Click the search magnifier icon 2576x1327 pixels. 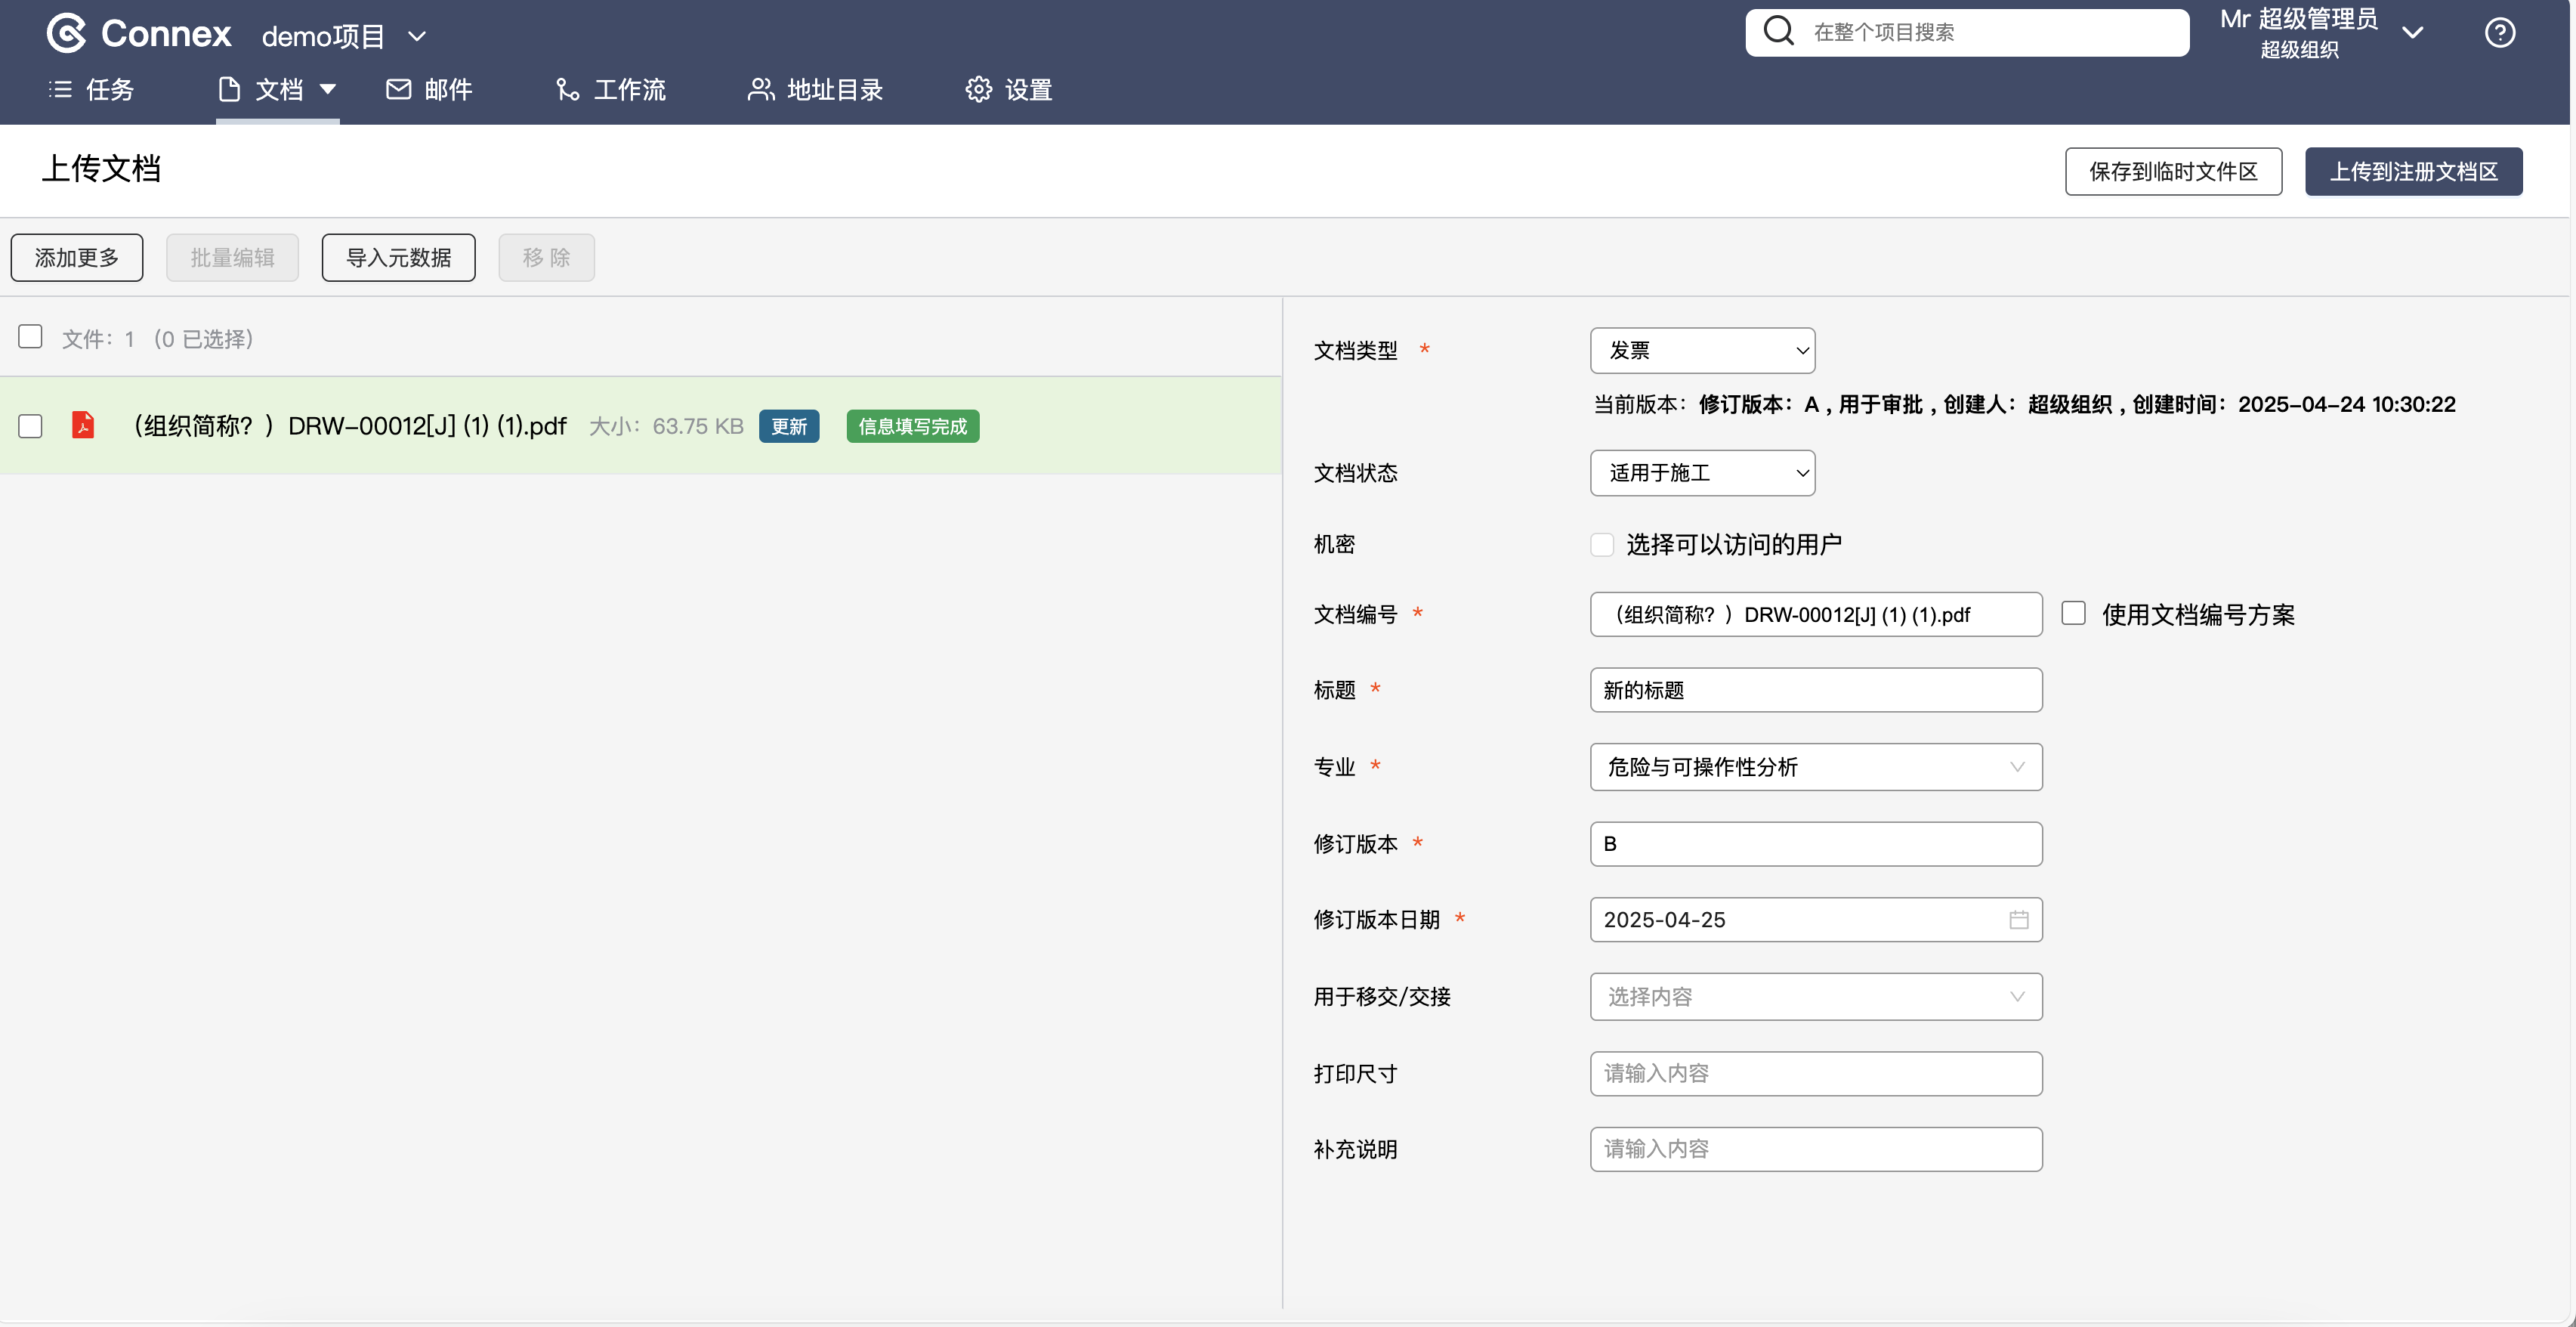pos(1778,31)
